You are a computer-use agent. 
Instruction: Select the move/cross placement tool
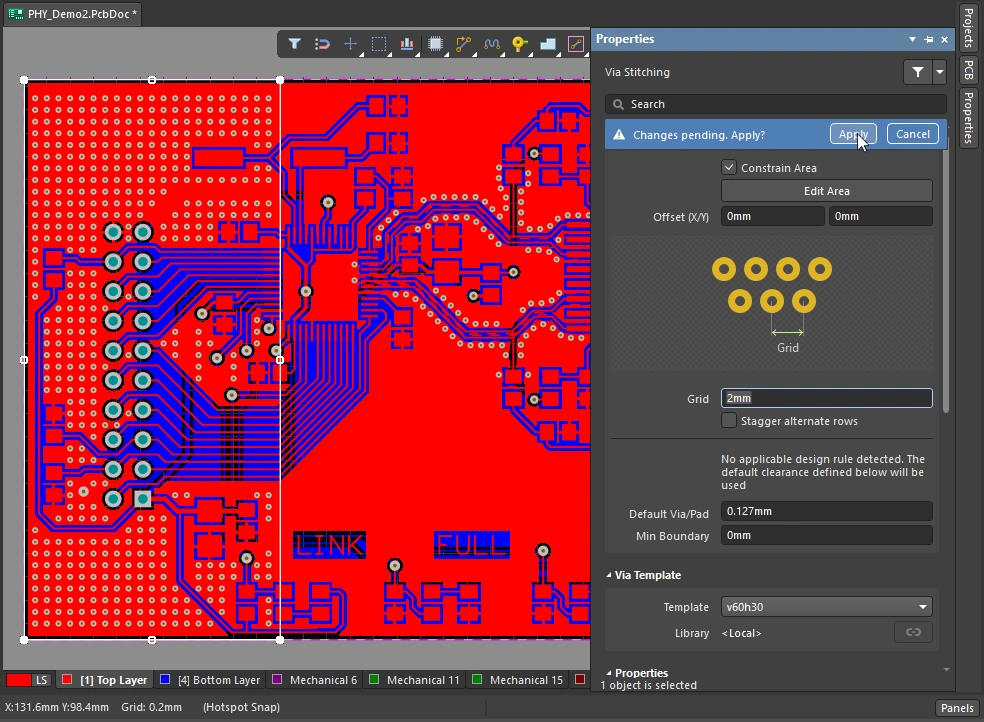[350, 44]
